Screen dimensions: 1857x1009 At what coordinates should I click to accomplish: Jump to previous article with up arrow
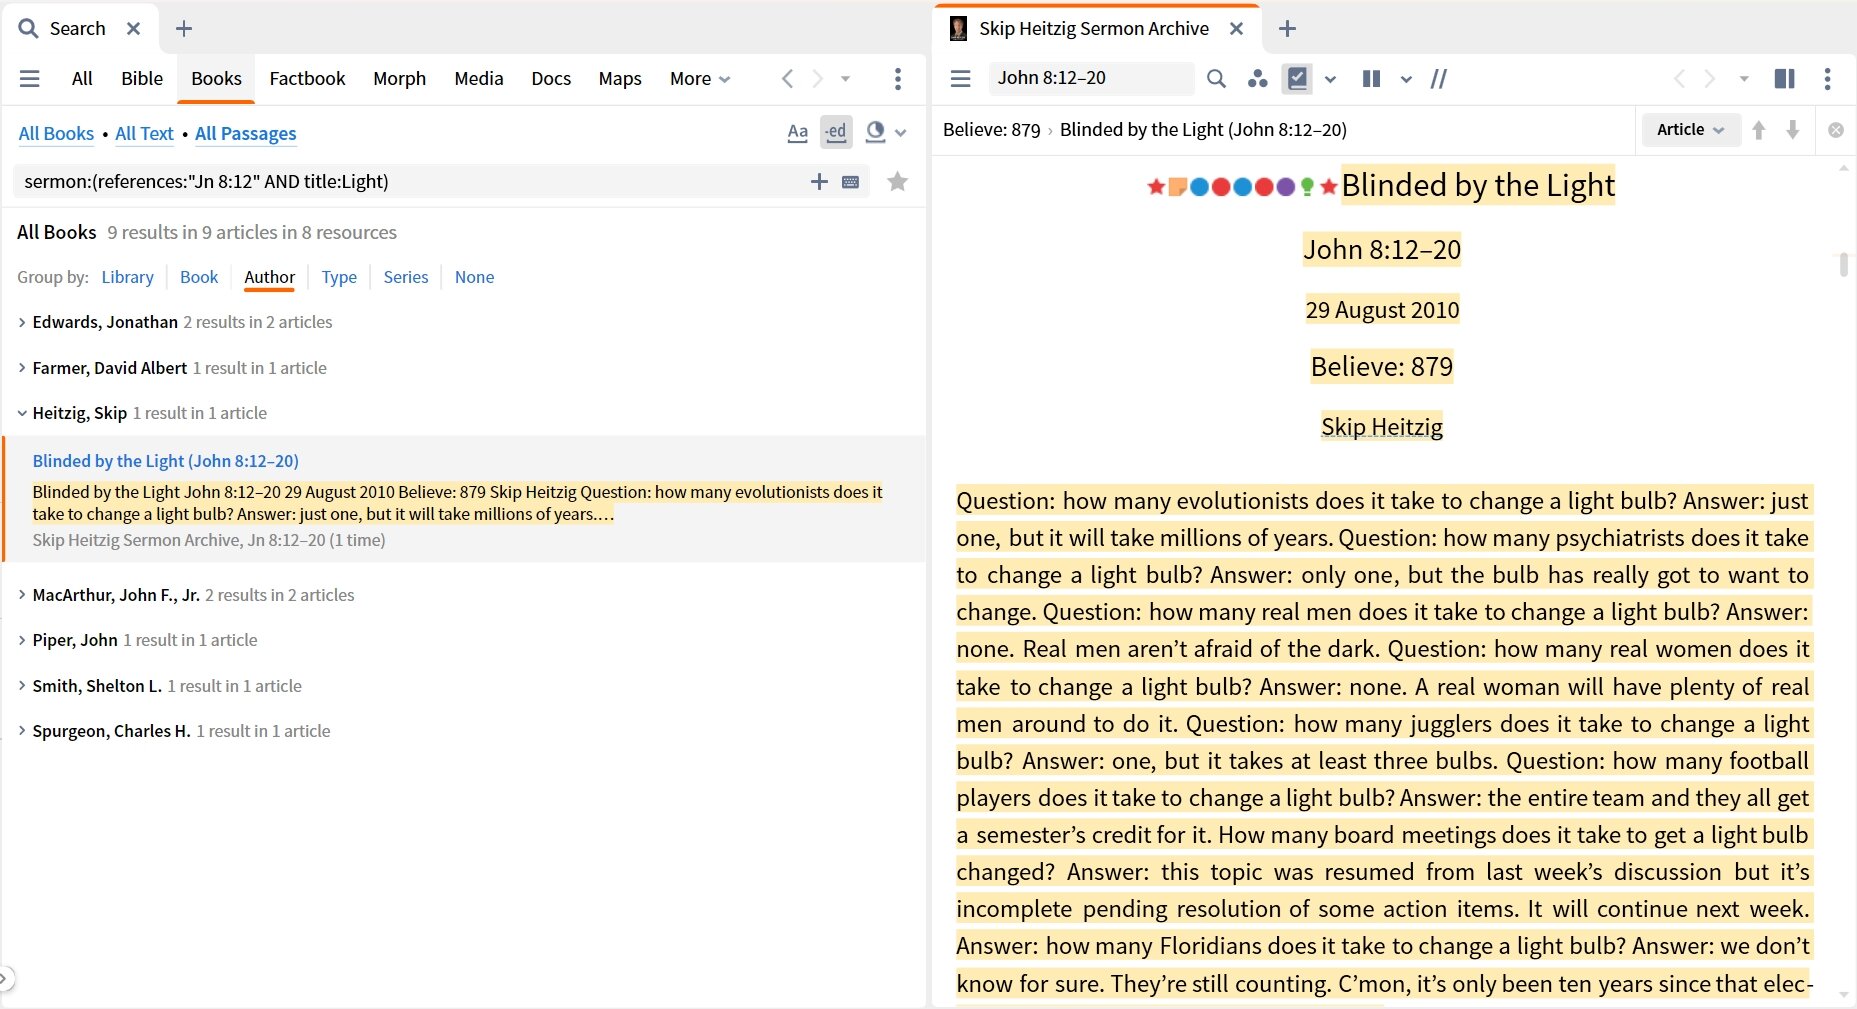[x=1759, y=129]
